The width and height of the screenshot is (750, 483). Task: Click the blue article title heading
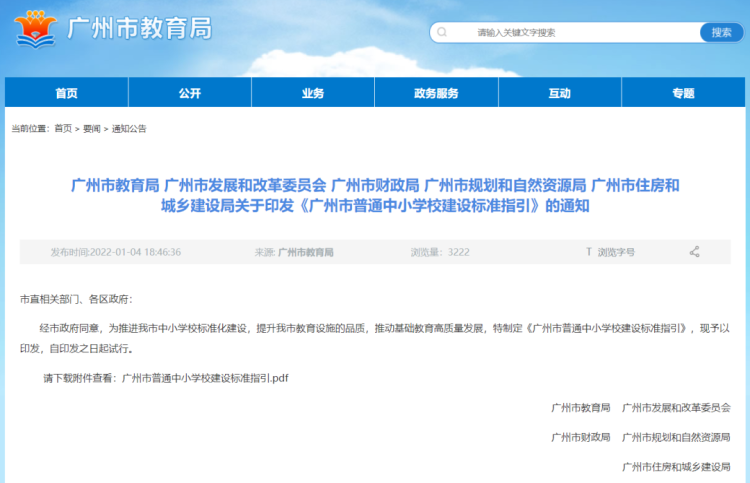point(375,196)
